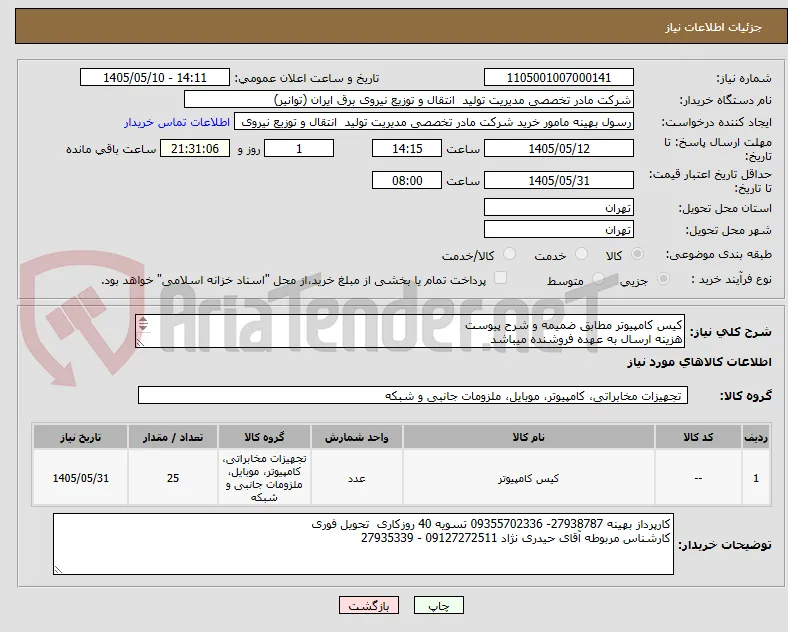Click the واحد شمارش column header

(x=356, y=437)
